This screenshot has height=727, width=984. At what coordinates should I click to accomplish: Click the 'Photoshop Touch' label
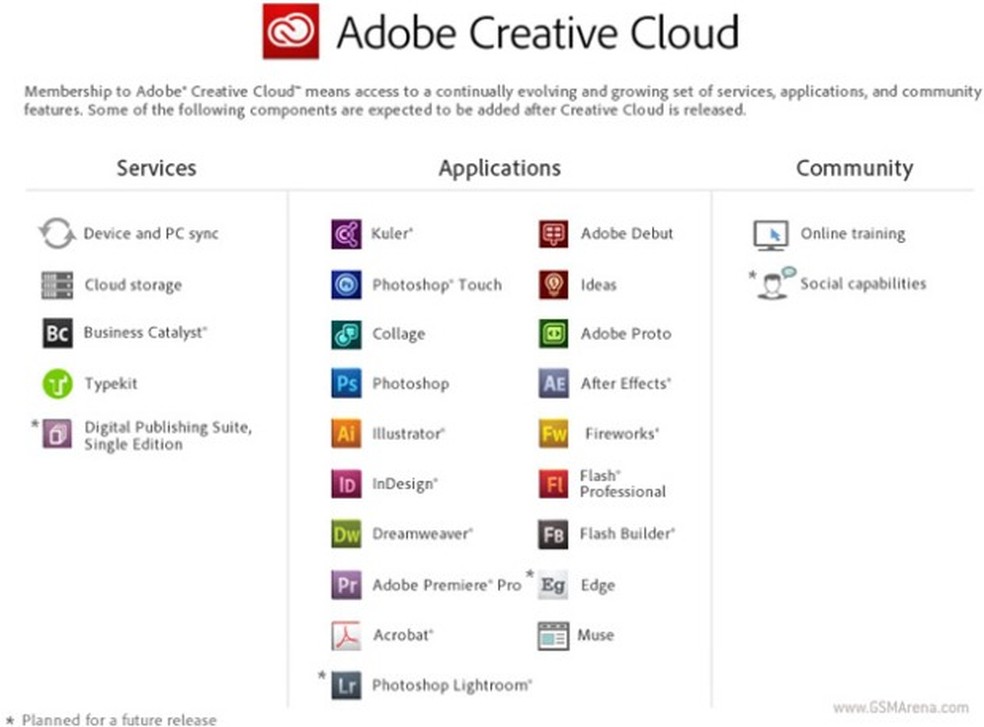tap(437, 285)
